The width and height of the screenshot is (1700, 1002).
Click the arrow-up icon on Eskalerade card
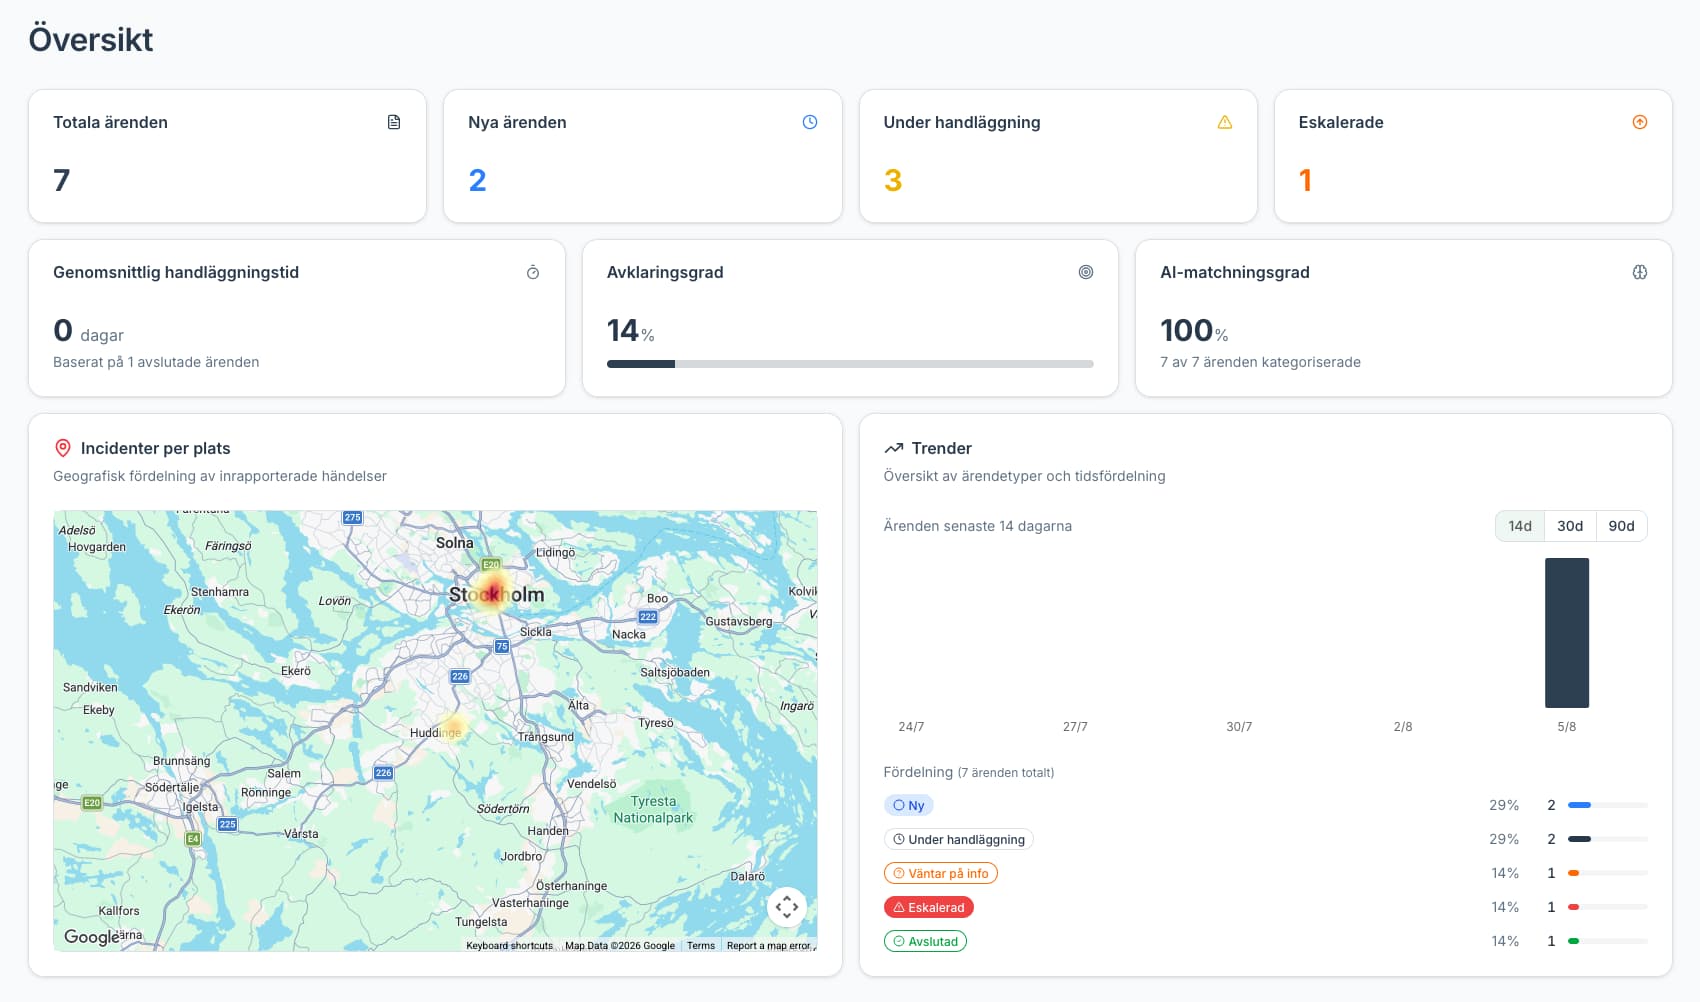coord(1640,122)
